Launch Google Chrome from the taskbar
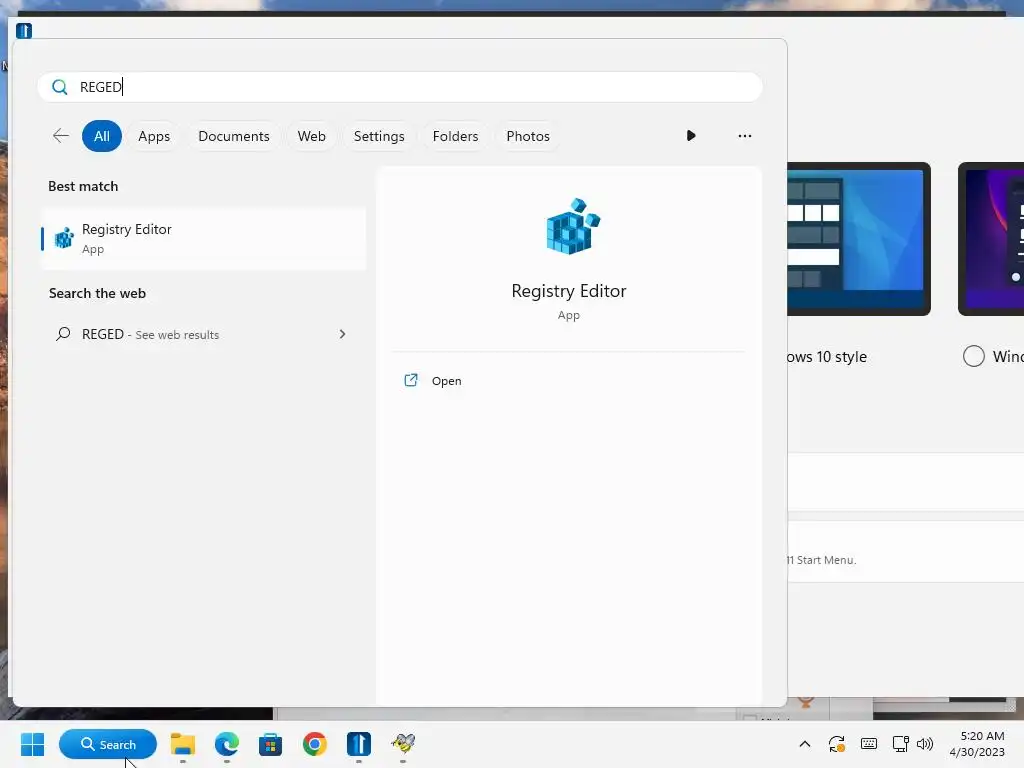Image resolution: width=1024 pixels, height=768 pixels. pyautogui.click(x=315, y=744)
